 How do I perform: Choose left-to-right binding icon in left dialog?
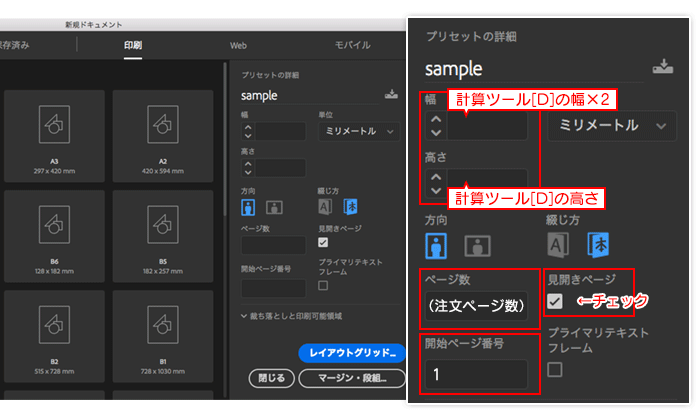click(325, 207)
